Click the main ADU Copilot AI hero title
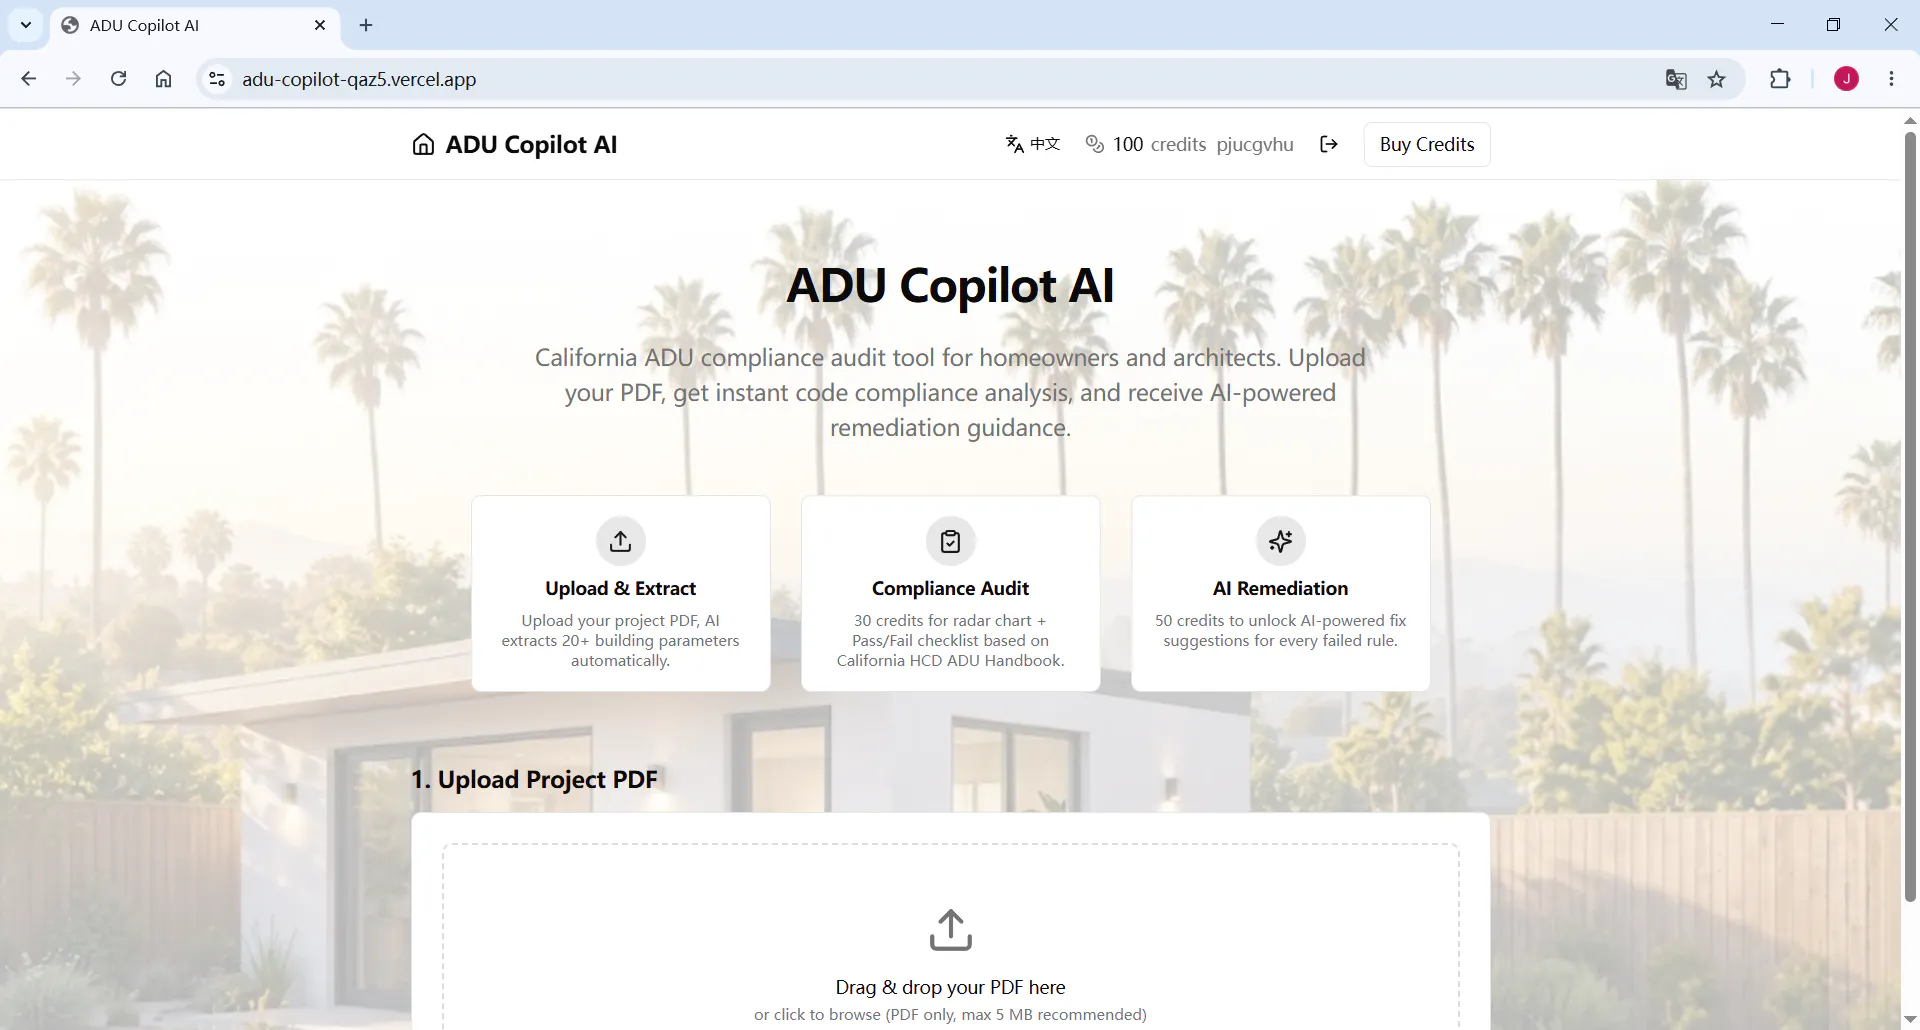Viewport: 1920px width, 1030px height. click(951, 285)
